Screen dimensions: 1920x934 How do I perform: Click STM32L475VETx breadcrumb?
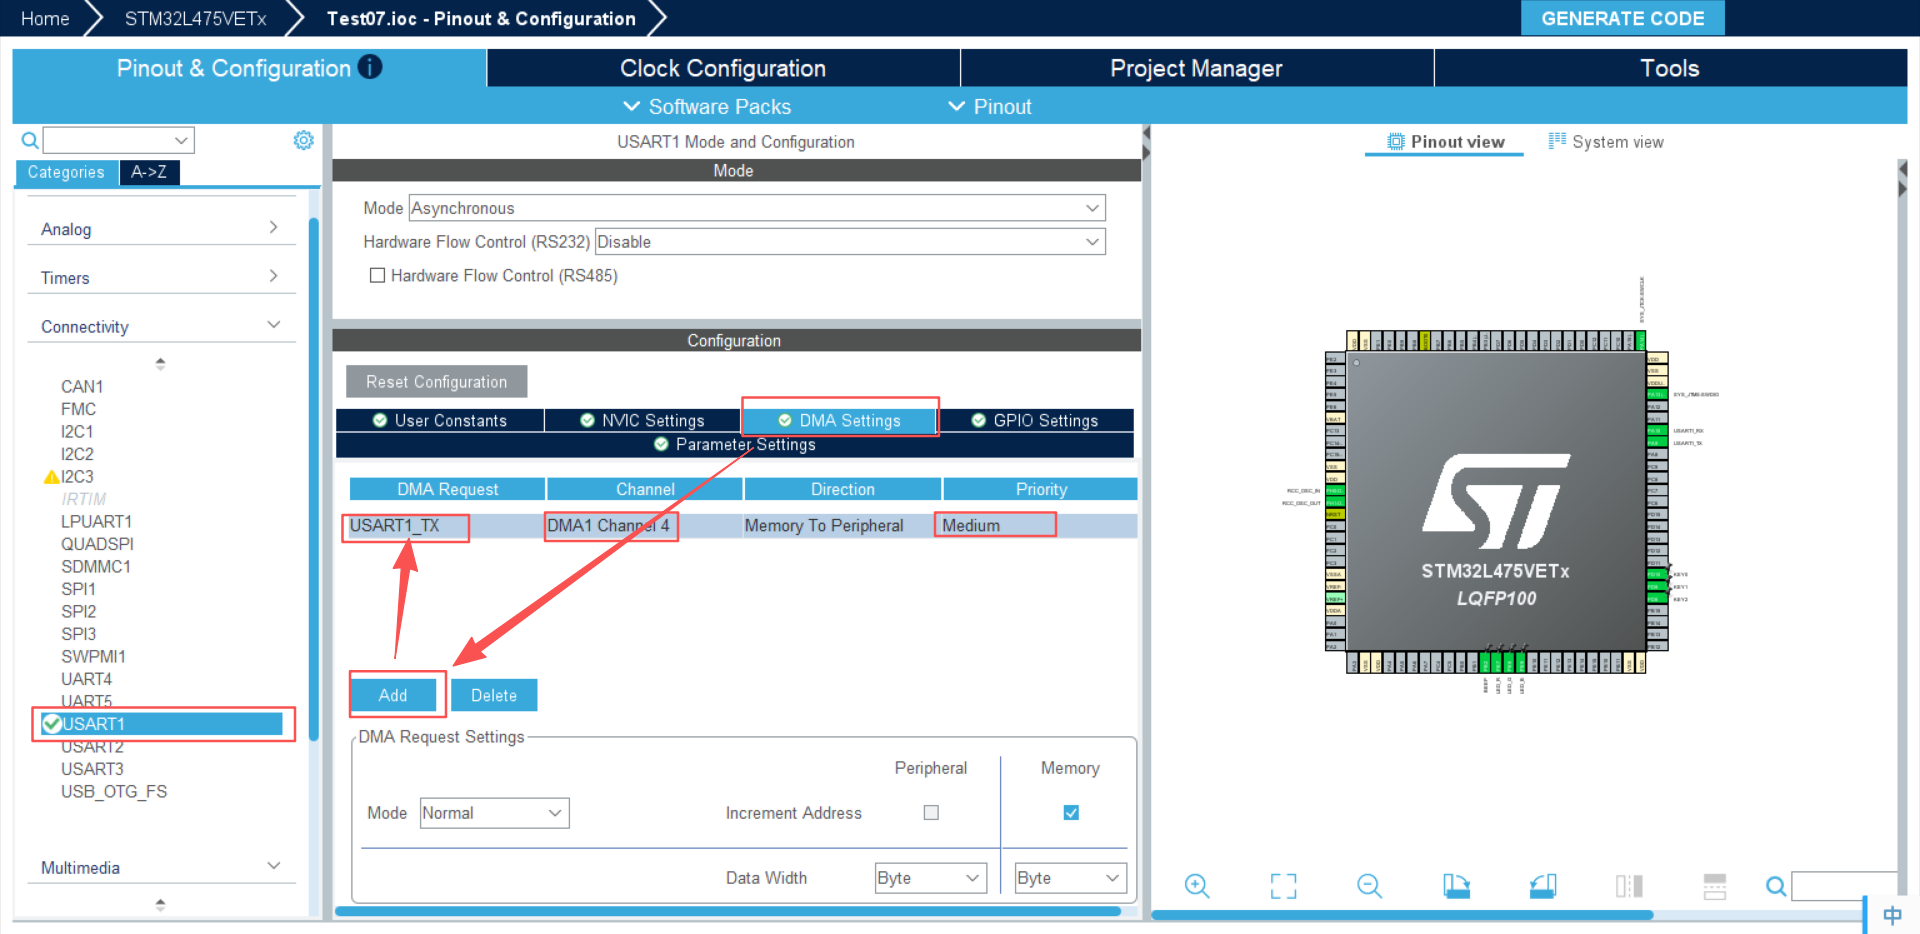tap(195, 18)
